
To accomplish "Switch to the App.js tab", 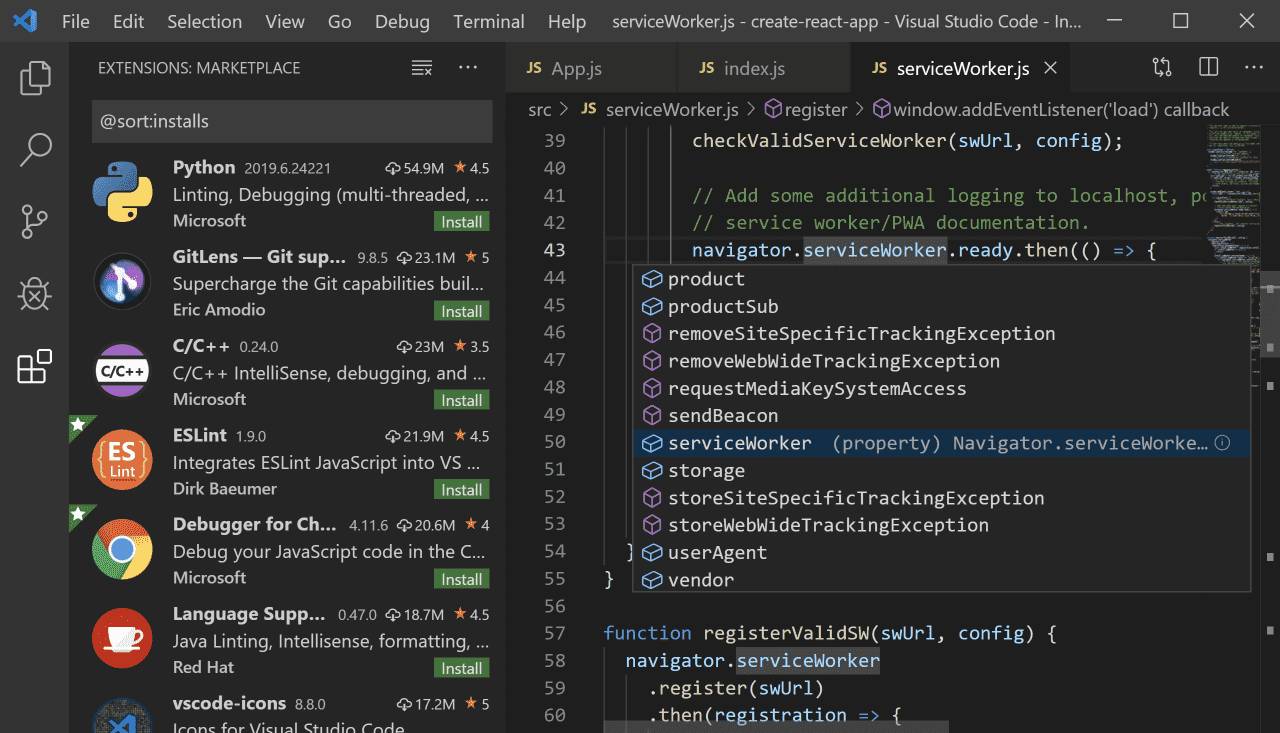I will (591, 68).
